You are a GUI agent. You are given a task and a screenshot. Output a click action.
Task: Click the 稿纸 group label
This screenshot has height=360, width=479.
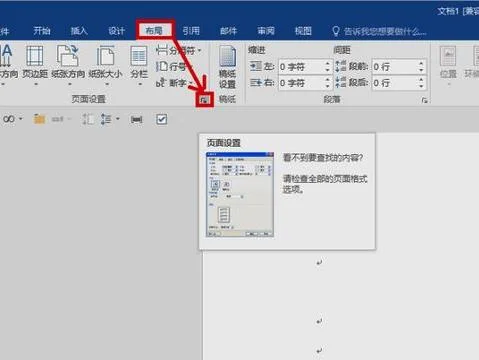pos(227,99)
